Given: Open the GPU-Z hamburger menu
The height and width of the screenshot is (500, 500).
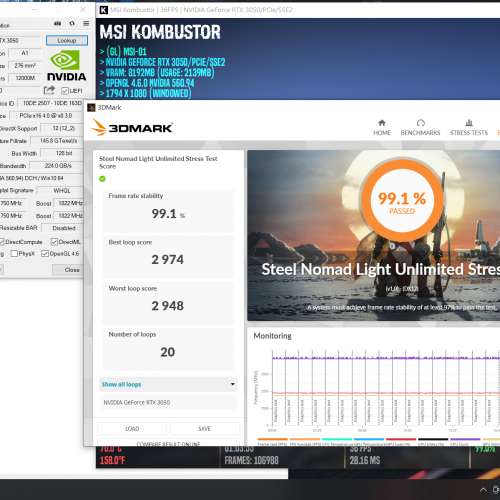Looking at the screenshot, I should coord(86,23).
